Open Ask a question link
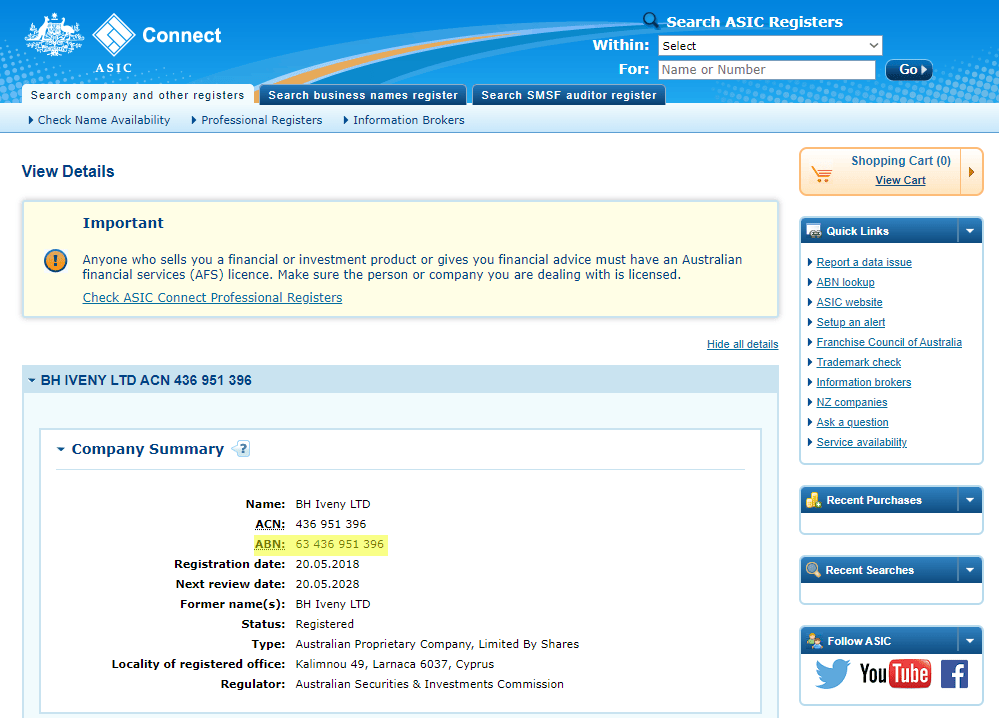999x718 pixels. (x=852, y=422)
